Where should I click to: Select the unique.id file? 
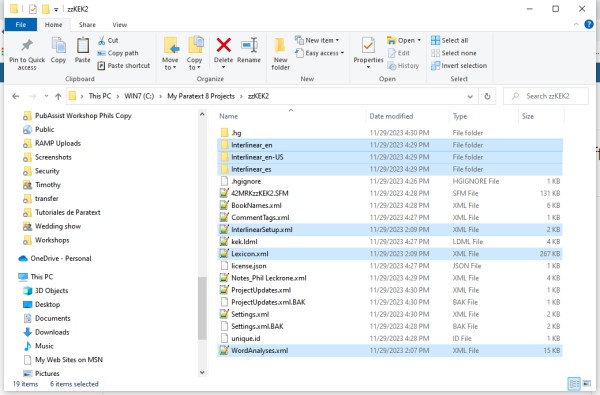pos(390,338)
